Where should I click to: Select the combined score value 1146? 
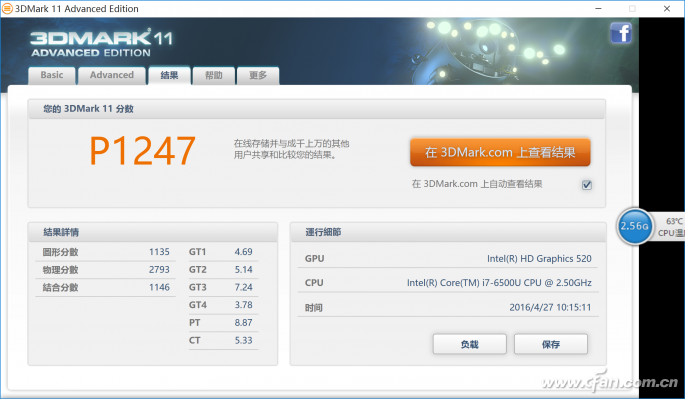[x=159, y=287]
